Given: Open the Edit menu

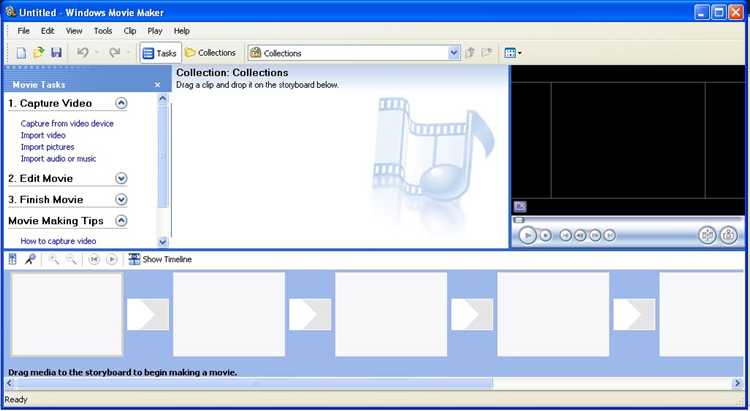Looking at the screenshot, I should tap(47, 31).
